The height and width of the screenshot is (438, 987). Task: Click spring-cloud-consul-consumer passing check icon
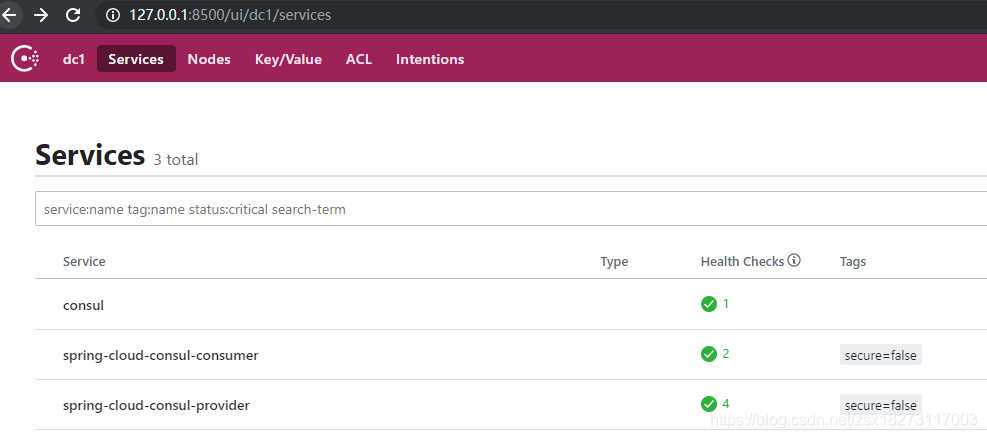709,354
